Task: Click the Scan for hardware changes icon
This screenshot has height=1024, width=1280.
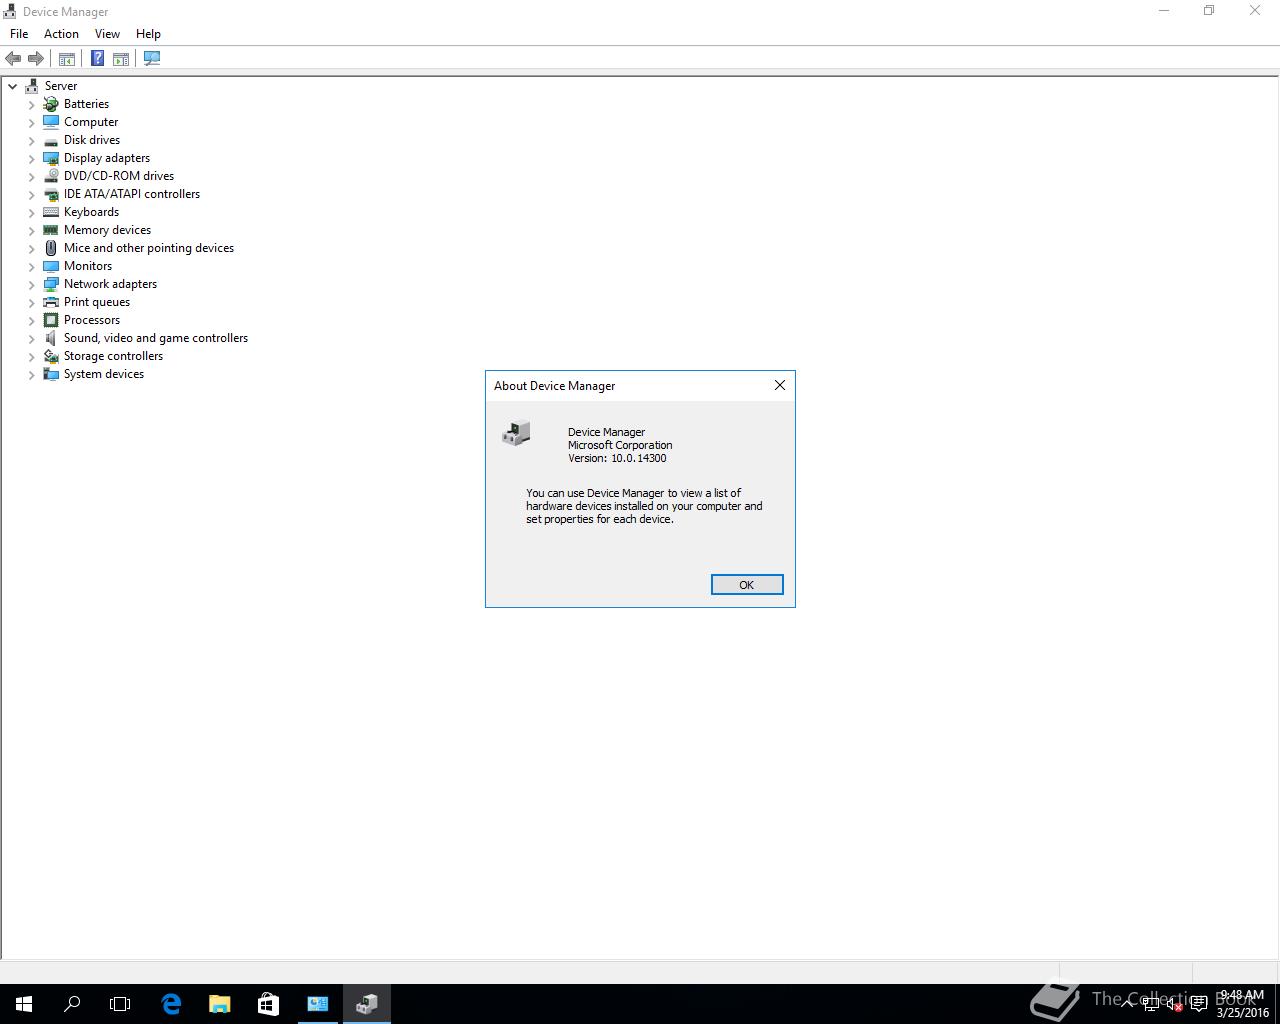Action: coord(152,59)
